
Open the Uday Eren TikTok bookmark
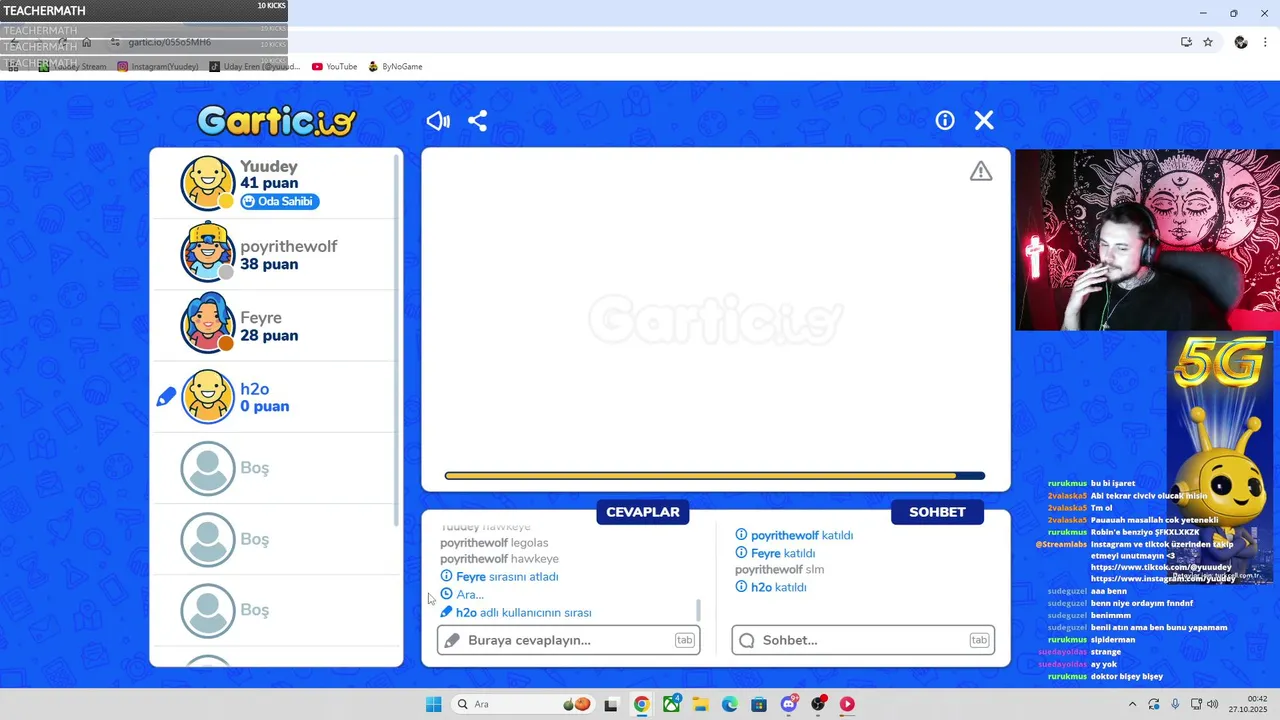tap(254, 67)
